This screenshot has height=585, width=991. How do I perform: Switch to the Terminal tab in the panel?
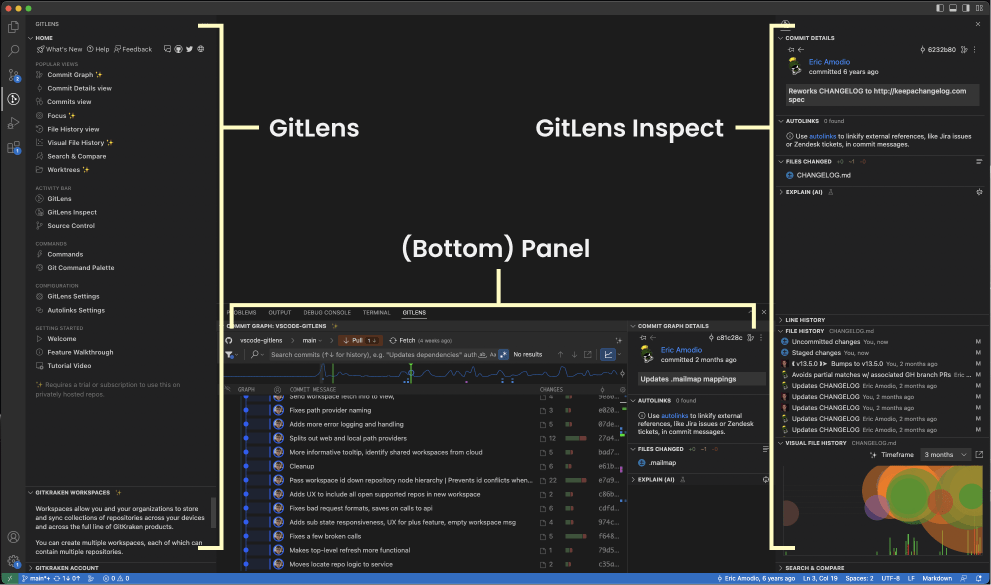376,312
